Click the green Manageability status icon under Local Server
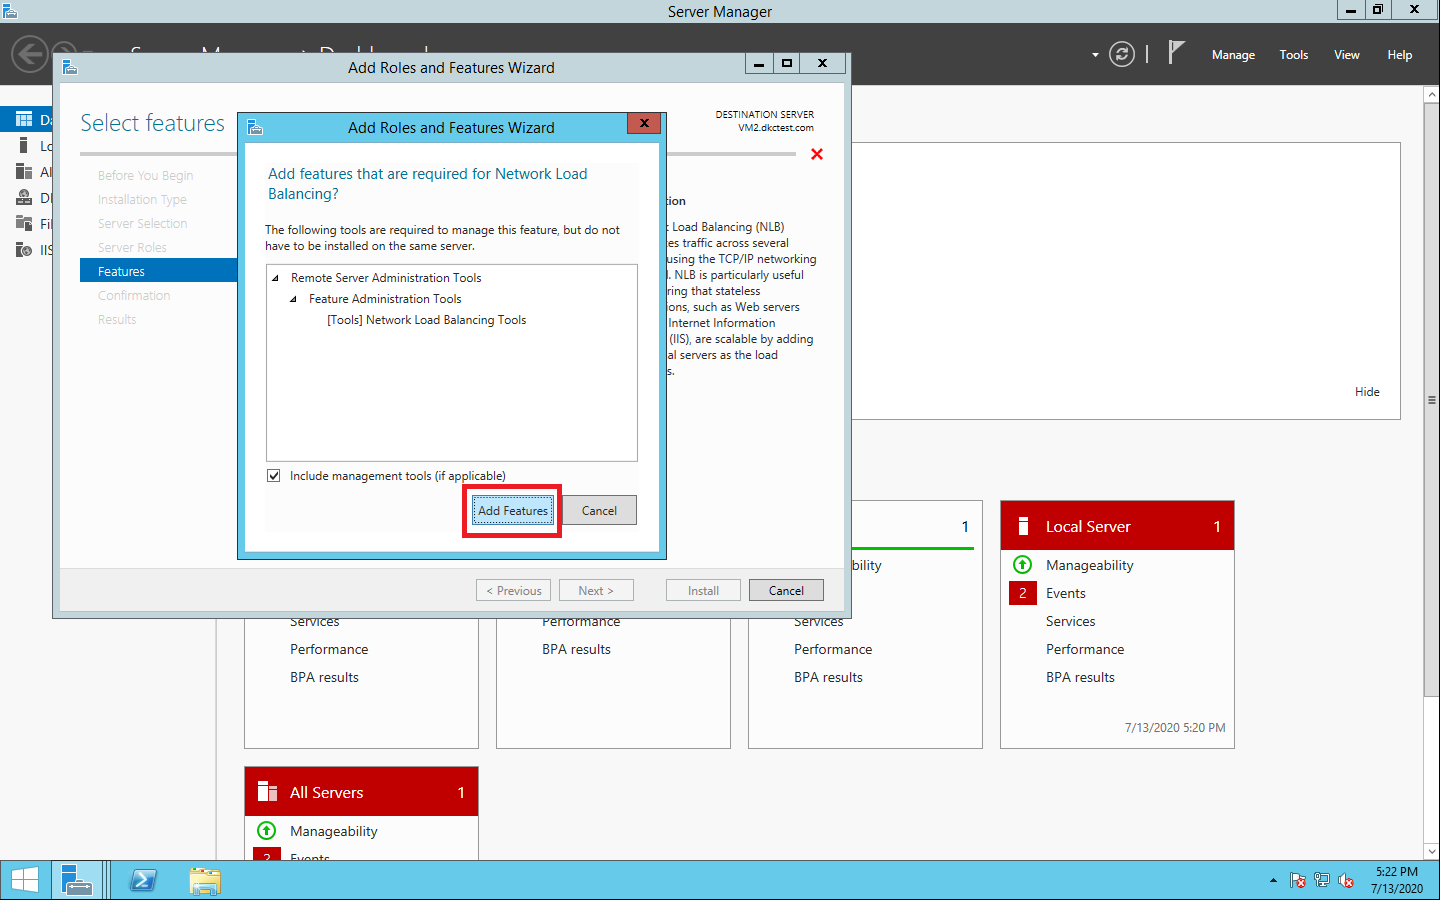1440x900 pixels. 1022,565
